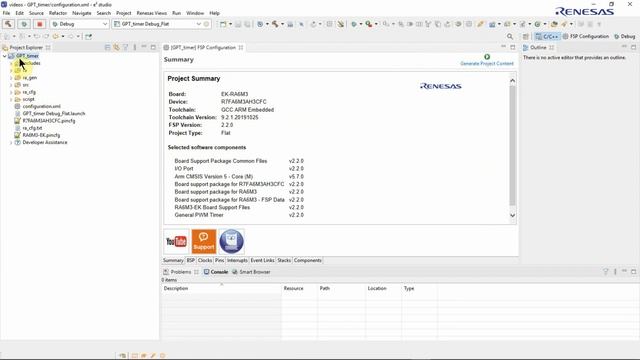Switch to the FSP Configuration perspective

coord(586,36)
